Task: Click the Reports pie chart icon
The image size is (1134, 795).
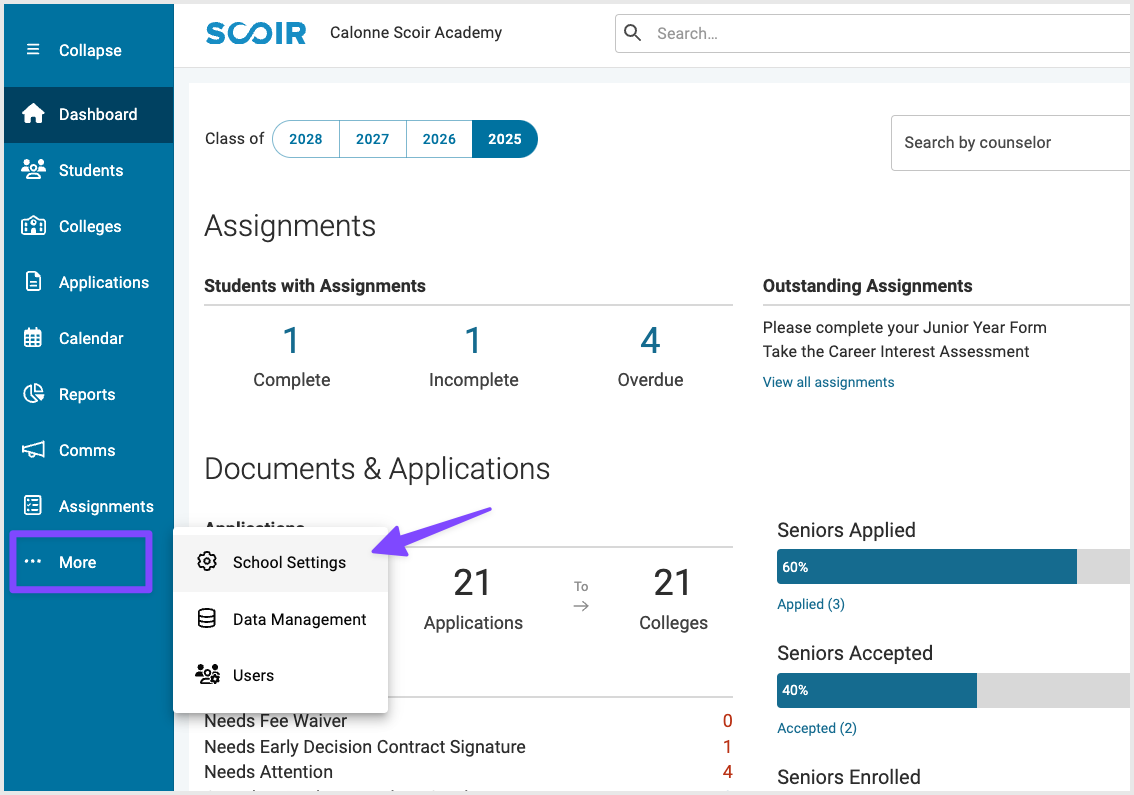Action: click(x=33, y=394)
